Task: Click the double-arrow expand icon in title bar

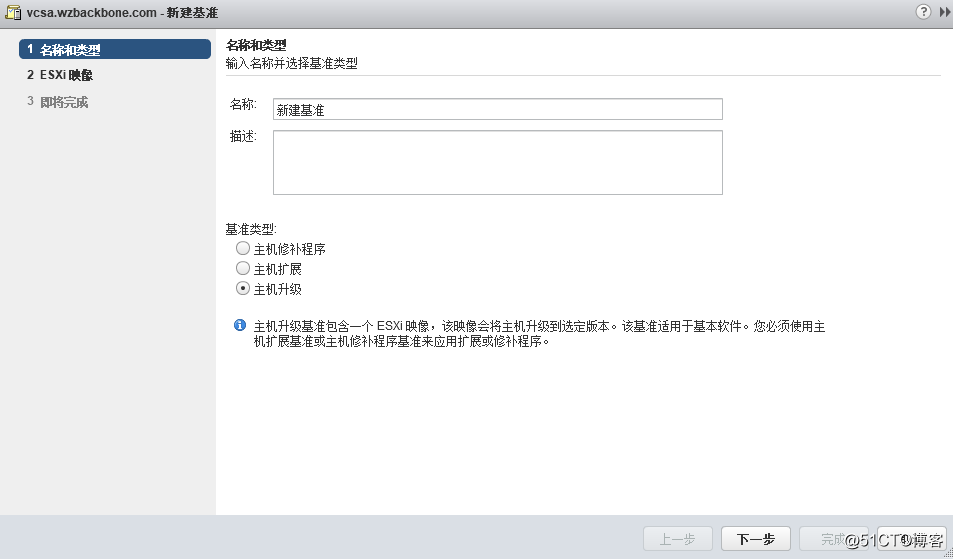Action: [945, 12]
